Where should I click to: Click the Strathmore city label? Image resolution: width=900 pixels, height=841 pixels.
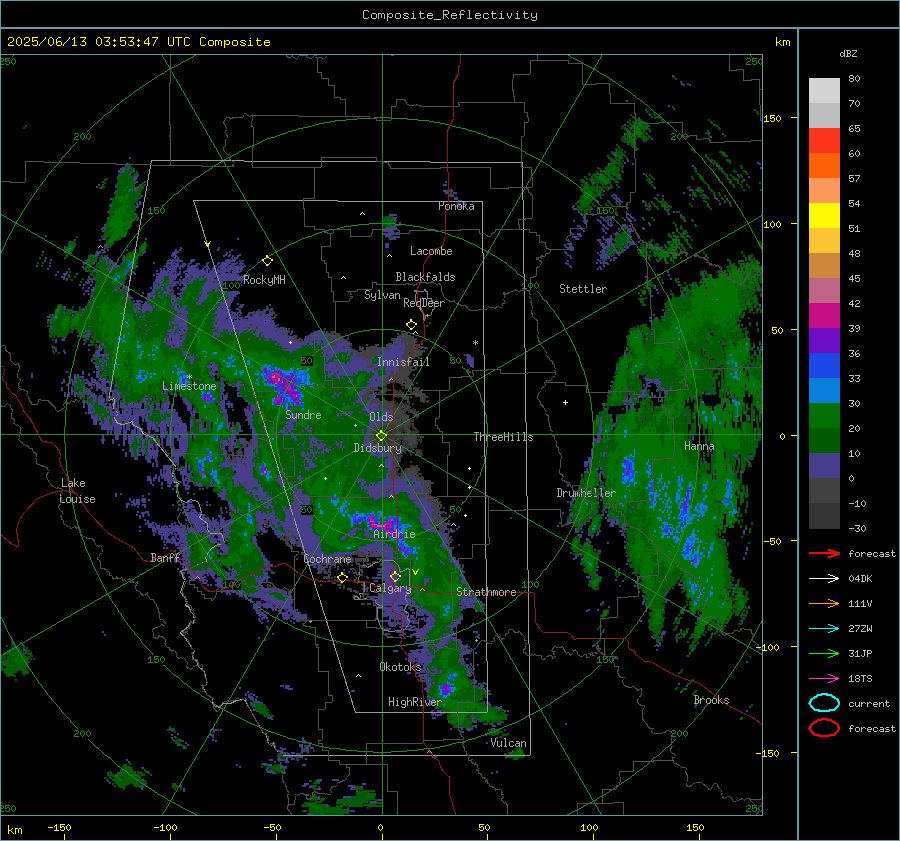pos(486,592)
